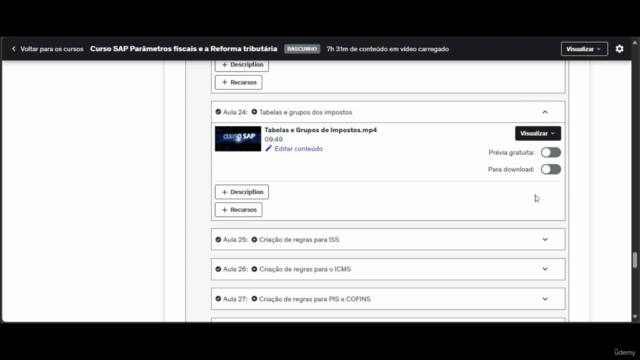
Task: Enable the Prévia gratuita switch
Action: coord(551,153)
